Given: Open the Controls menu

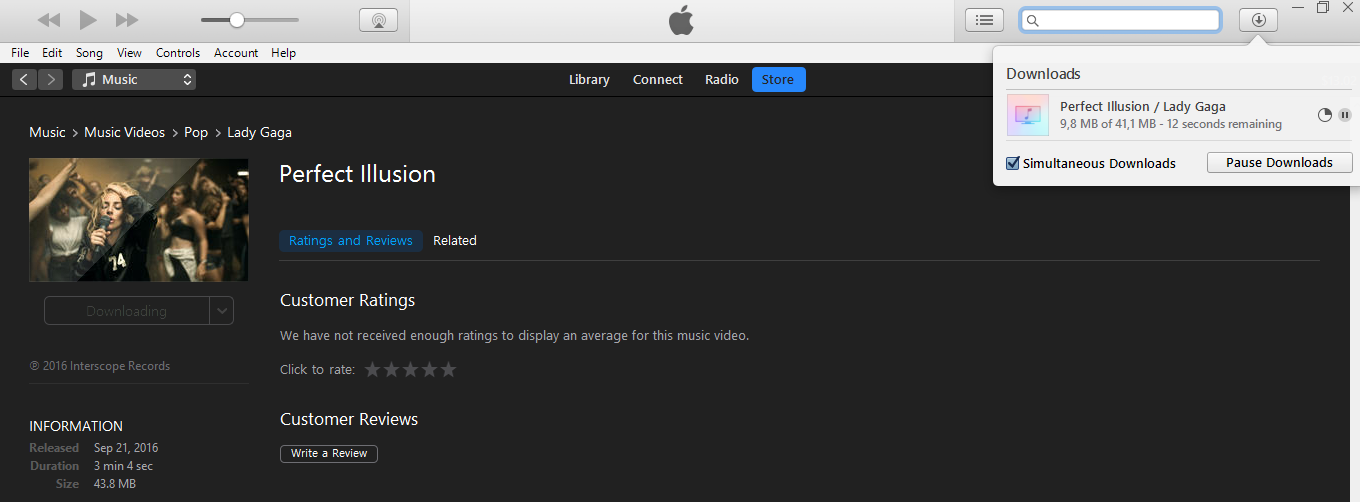Looking at the screenshot, I should click(x=178, y=53).
